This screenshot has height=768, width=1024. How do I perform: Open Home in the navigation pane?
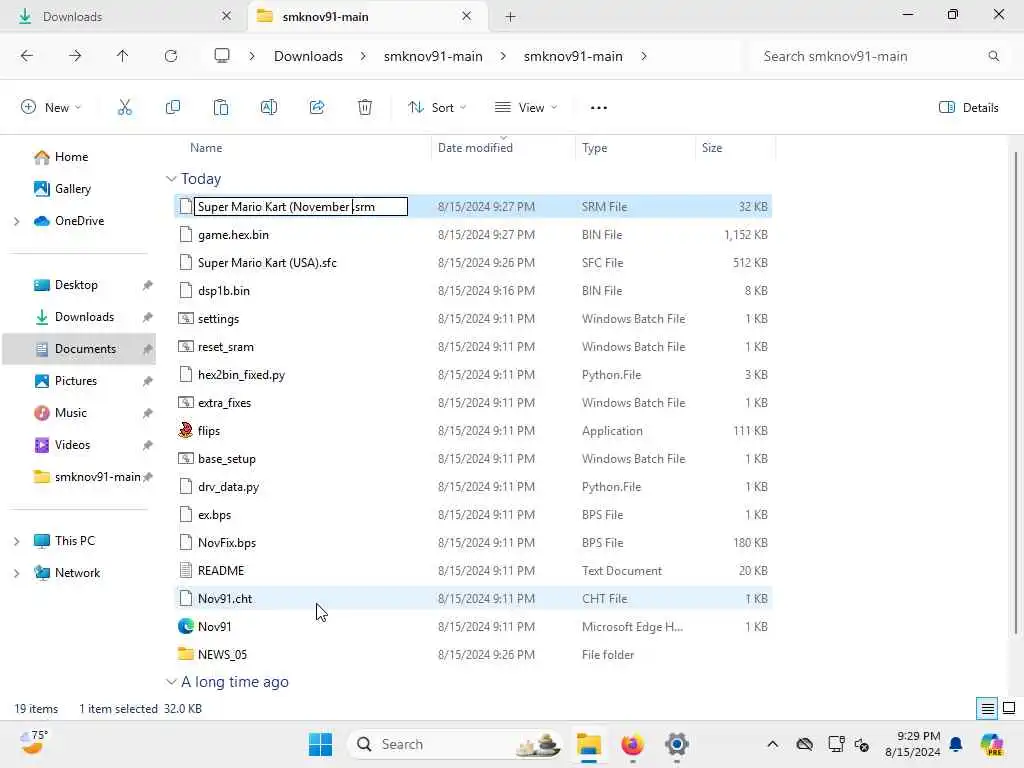click(71, 157)
